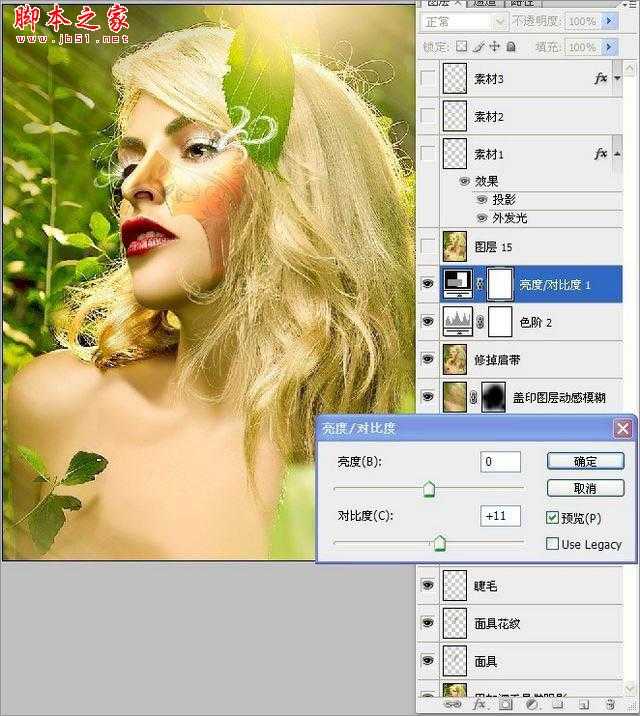Click the mask link chain on 盖印图层动感模糊

[473, 397]
